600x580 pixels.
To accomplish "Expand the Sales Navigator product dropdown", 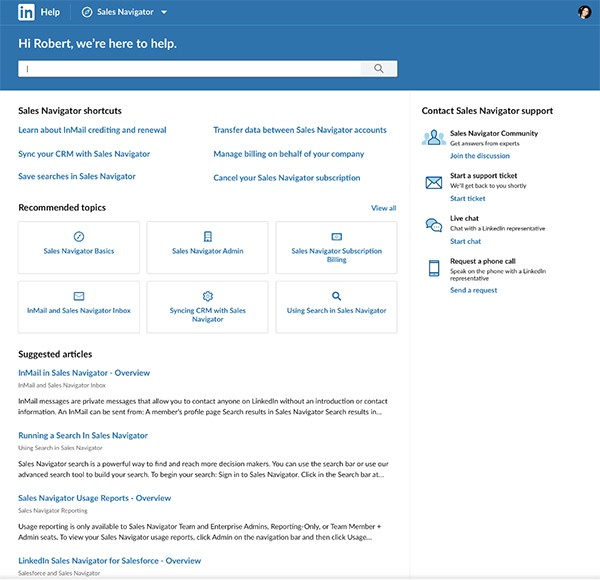I will tap(164, 12).
